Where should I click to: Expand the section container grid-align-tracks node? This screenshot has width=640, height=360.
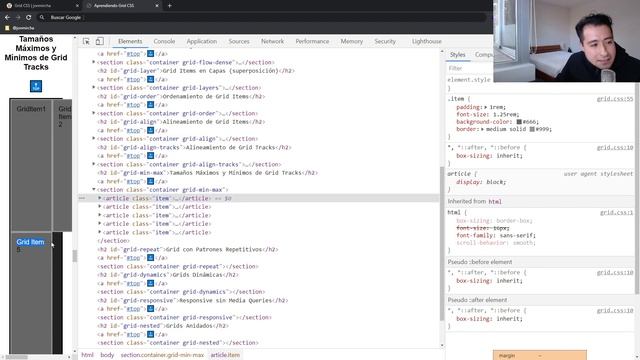[x=93, y=164]
